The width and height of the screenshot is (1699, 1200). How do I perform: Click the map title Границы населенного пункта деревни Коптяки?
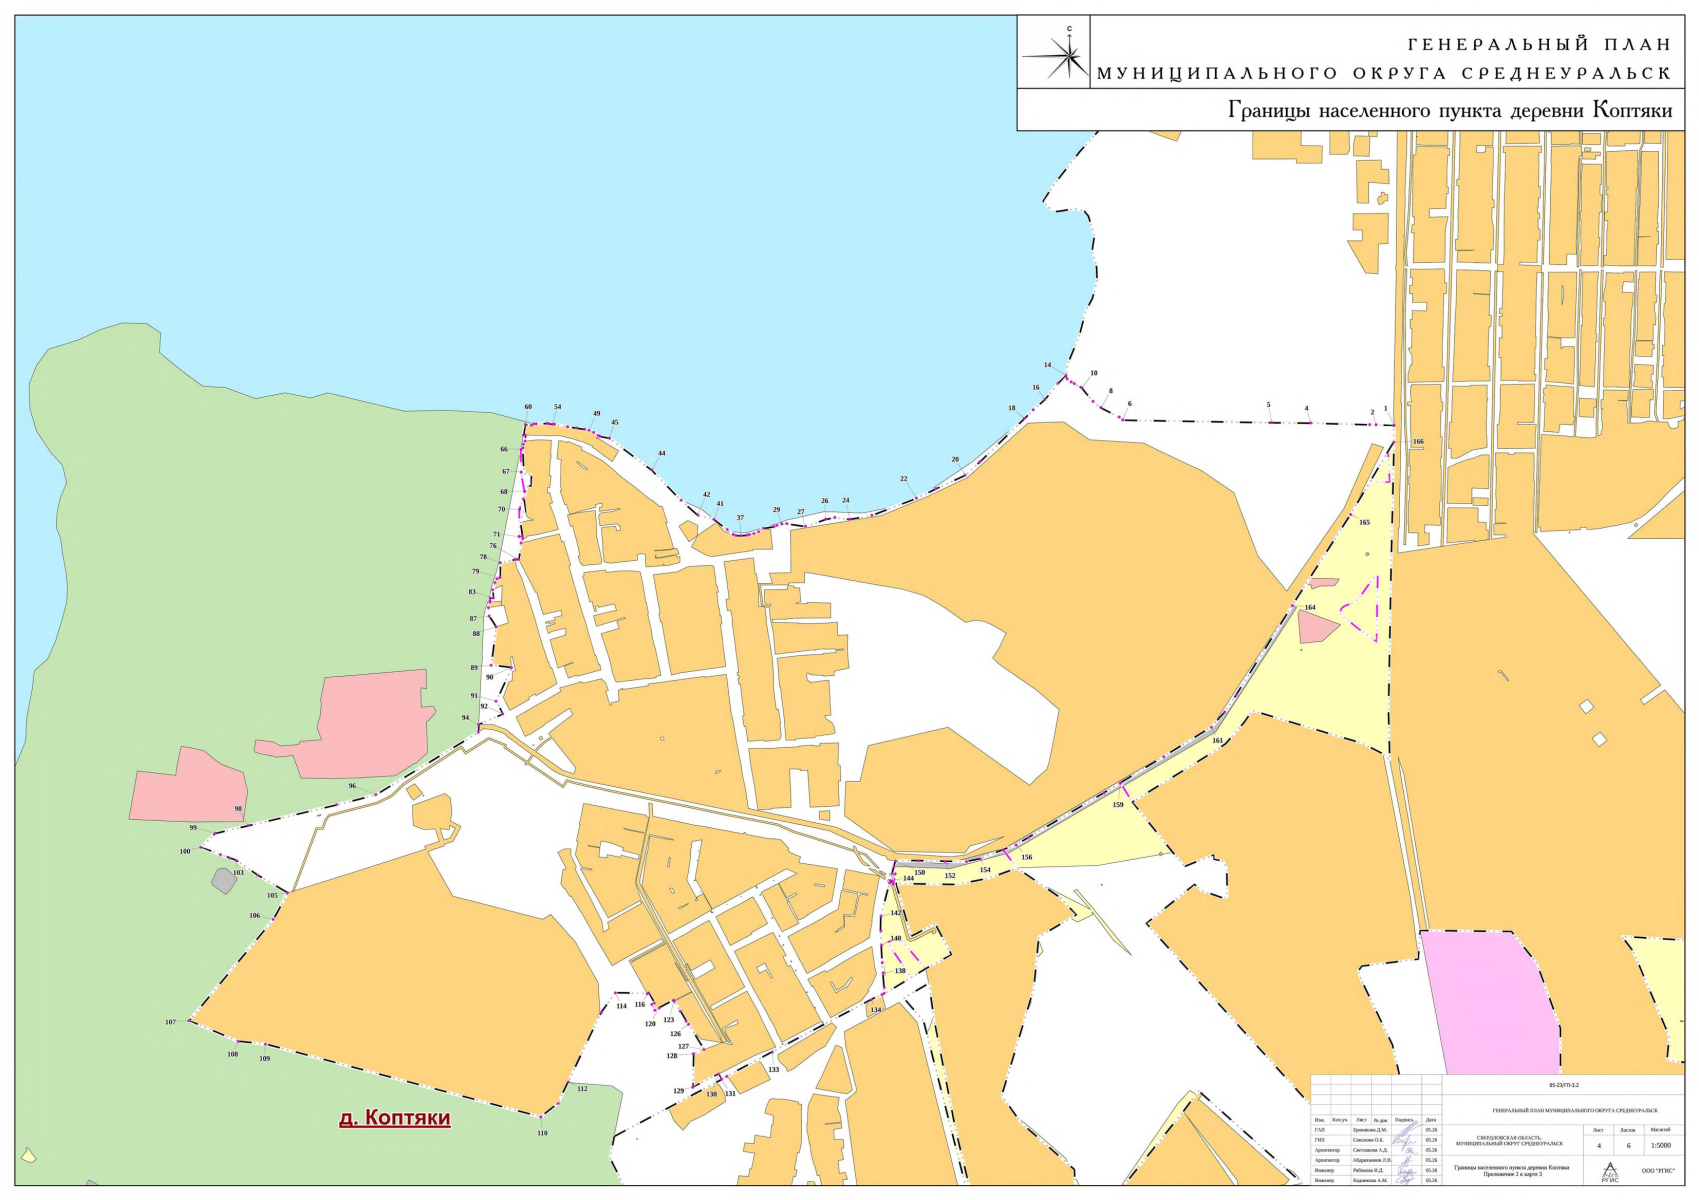1450,110
